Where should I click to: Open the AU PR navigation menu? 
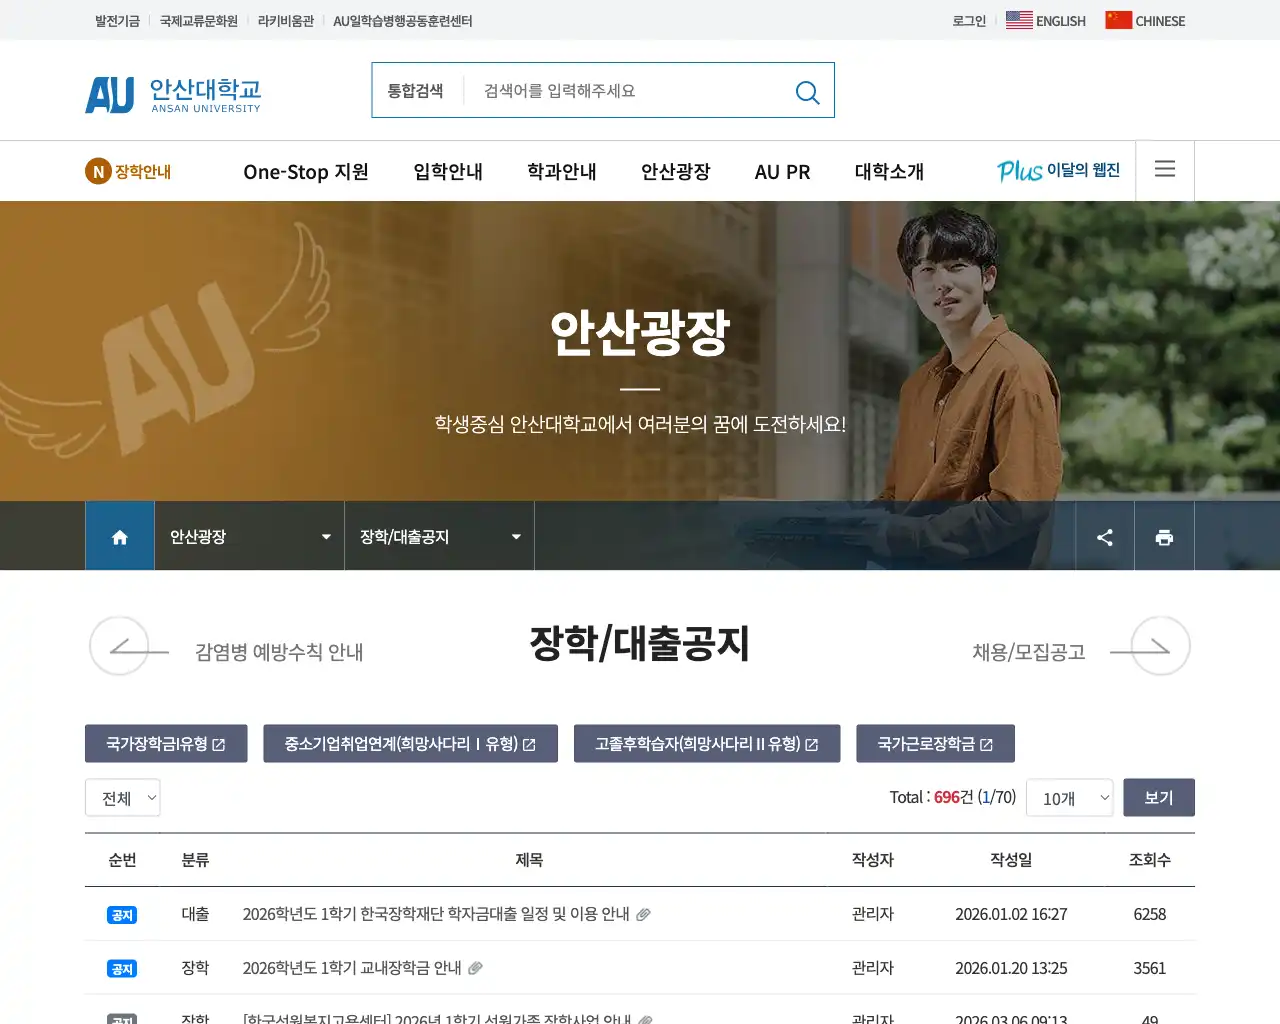point(782,171)
